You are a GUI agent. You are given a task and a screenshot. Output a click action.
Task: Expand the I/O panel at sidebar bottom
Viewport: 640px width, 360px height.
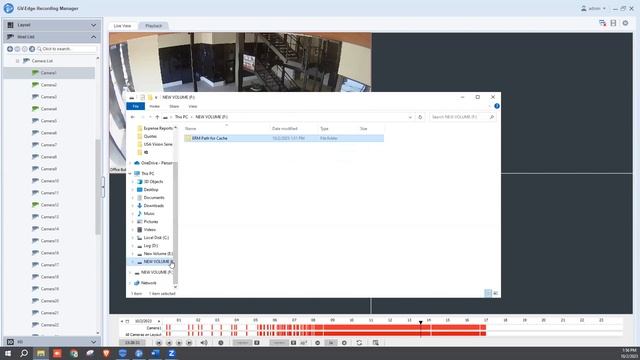(93, 342)
